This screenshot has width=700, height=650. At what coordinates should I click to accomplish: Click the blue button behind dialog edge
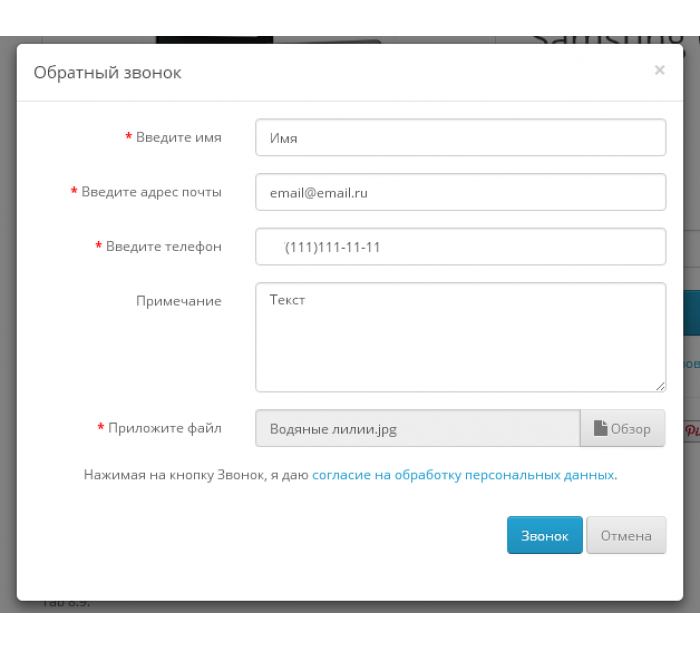[692, 312]
